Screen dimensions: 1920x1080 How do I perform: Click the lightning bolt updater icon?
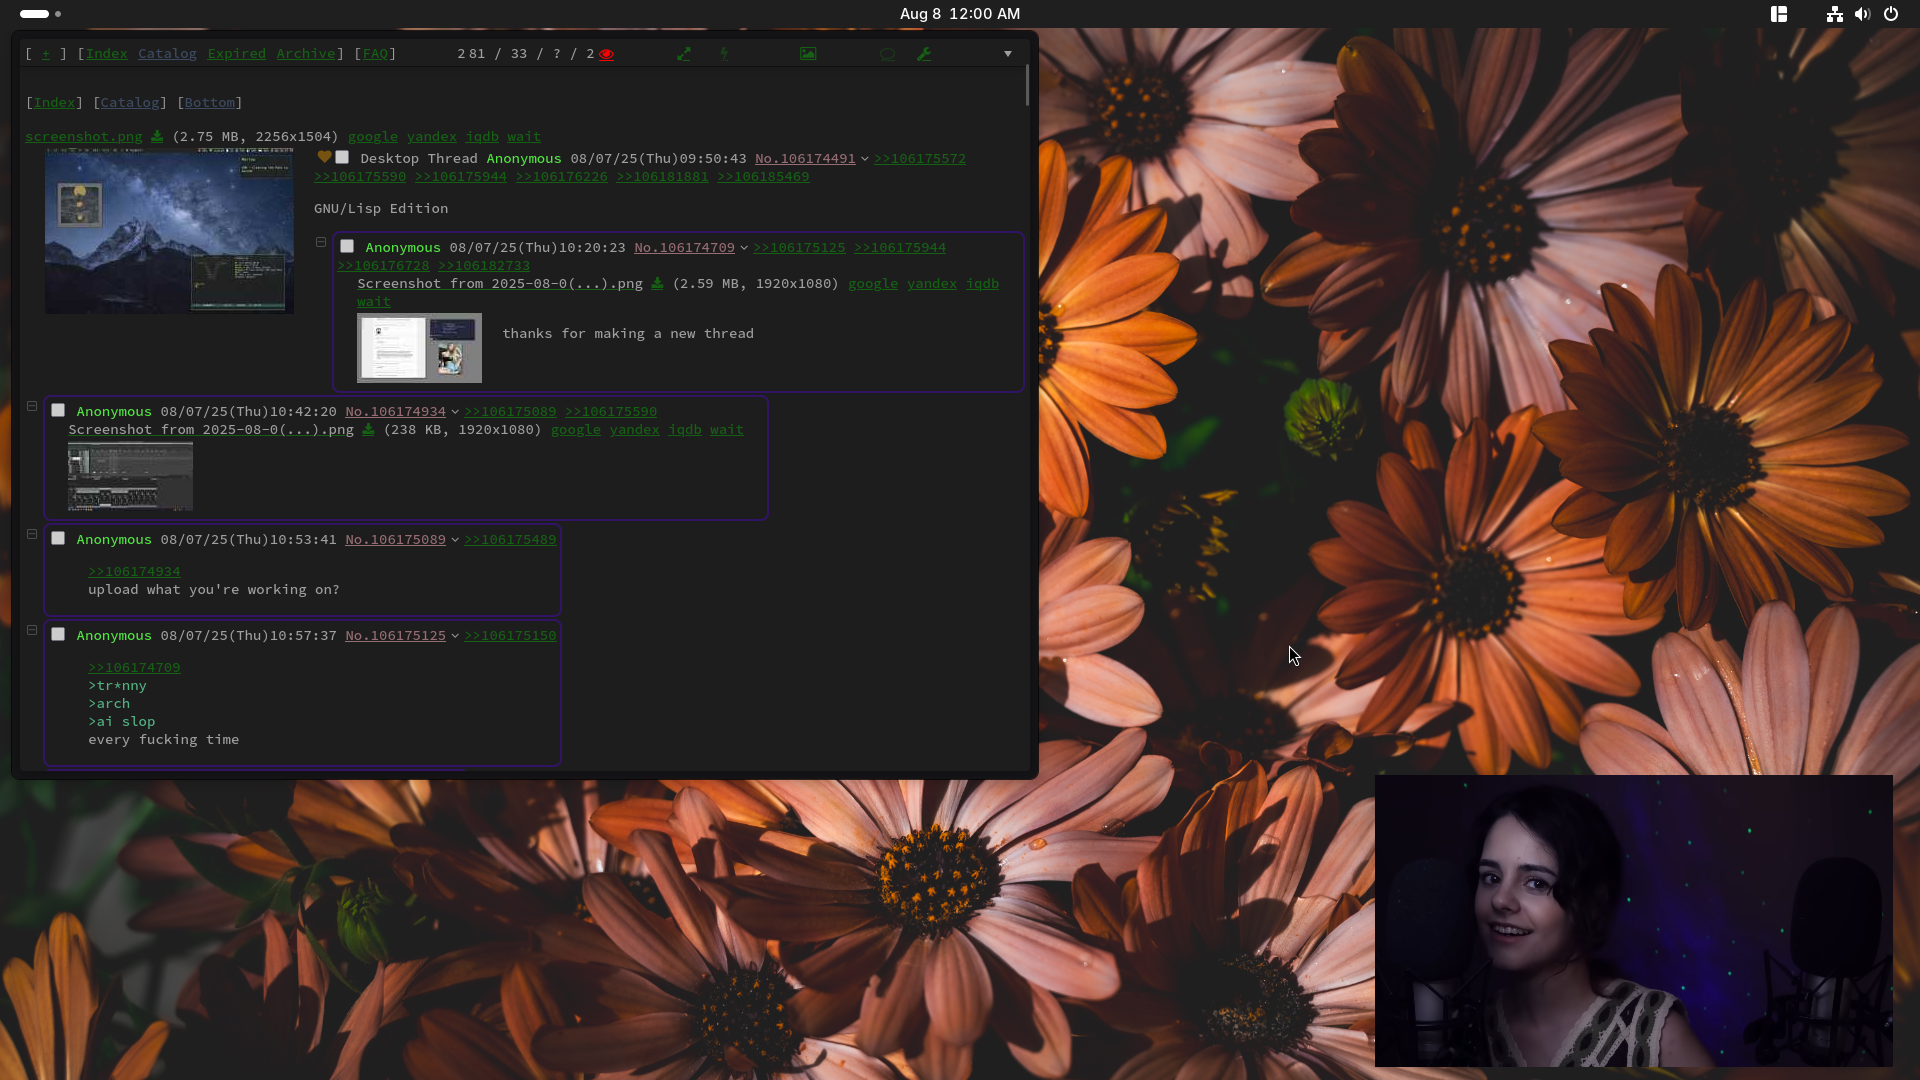pyautogui.click(x=725, y=54)
